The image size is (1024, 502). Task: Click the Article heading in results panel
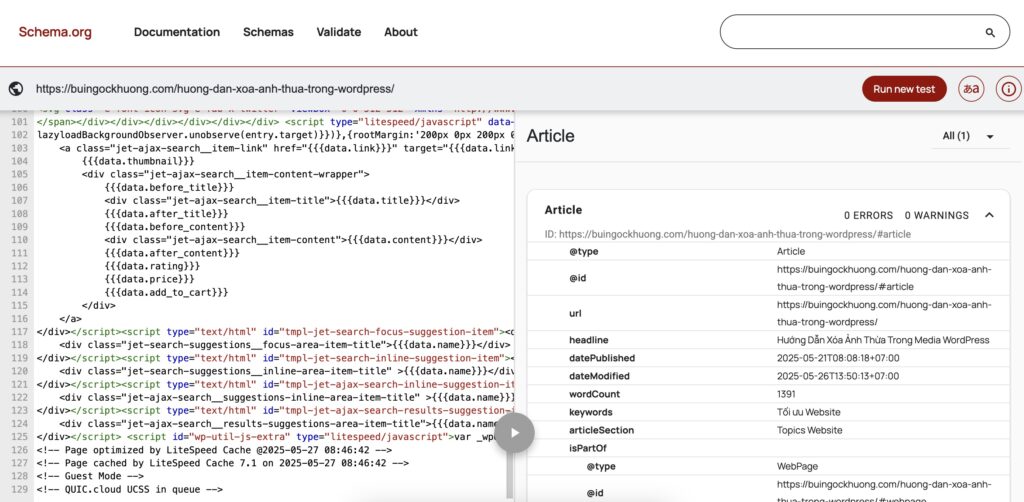[x=551, y=136]
